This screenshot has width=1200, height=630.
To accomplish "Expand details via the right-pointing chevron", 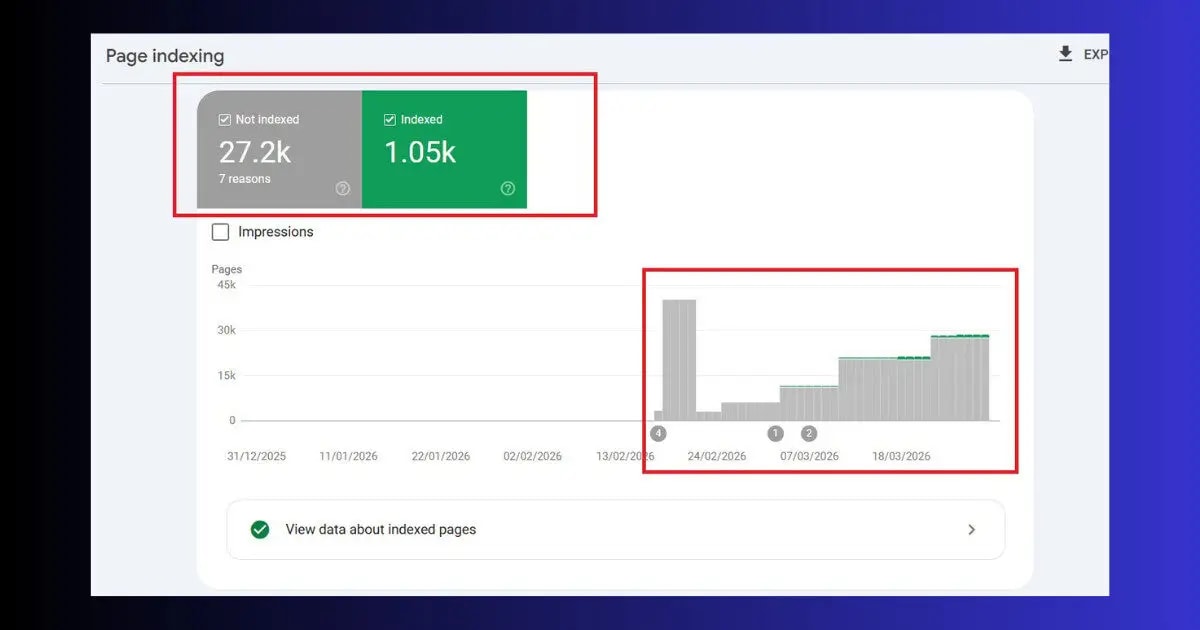I will point(971,529).
